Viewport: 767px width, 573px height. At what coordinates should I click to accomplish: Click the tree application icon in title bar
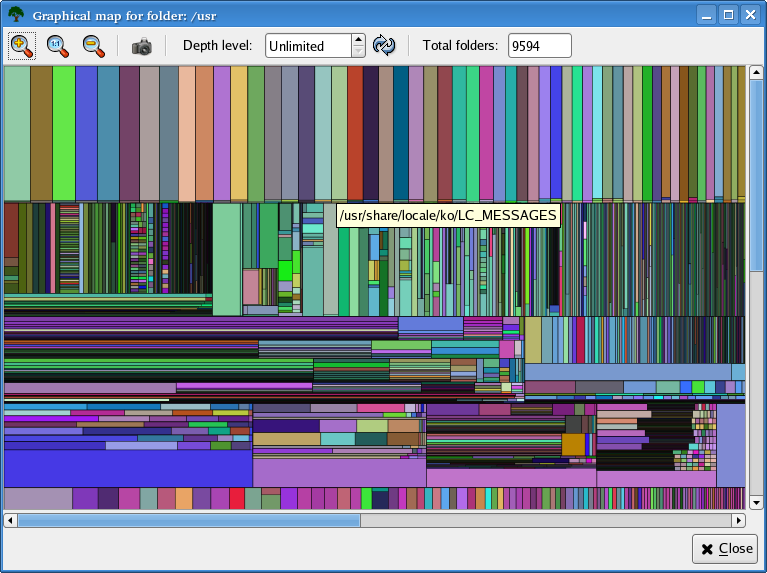pyautogui.click(x=16, y=14)
